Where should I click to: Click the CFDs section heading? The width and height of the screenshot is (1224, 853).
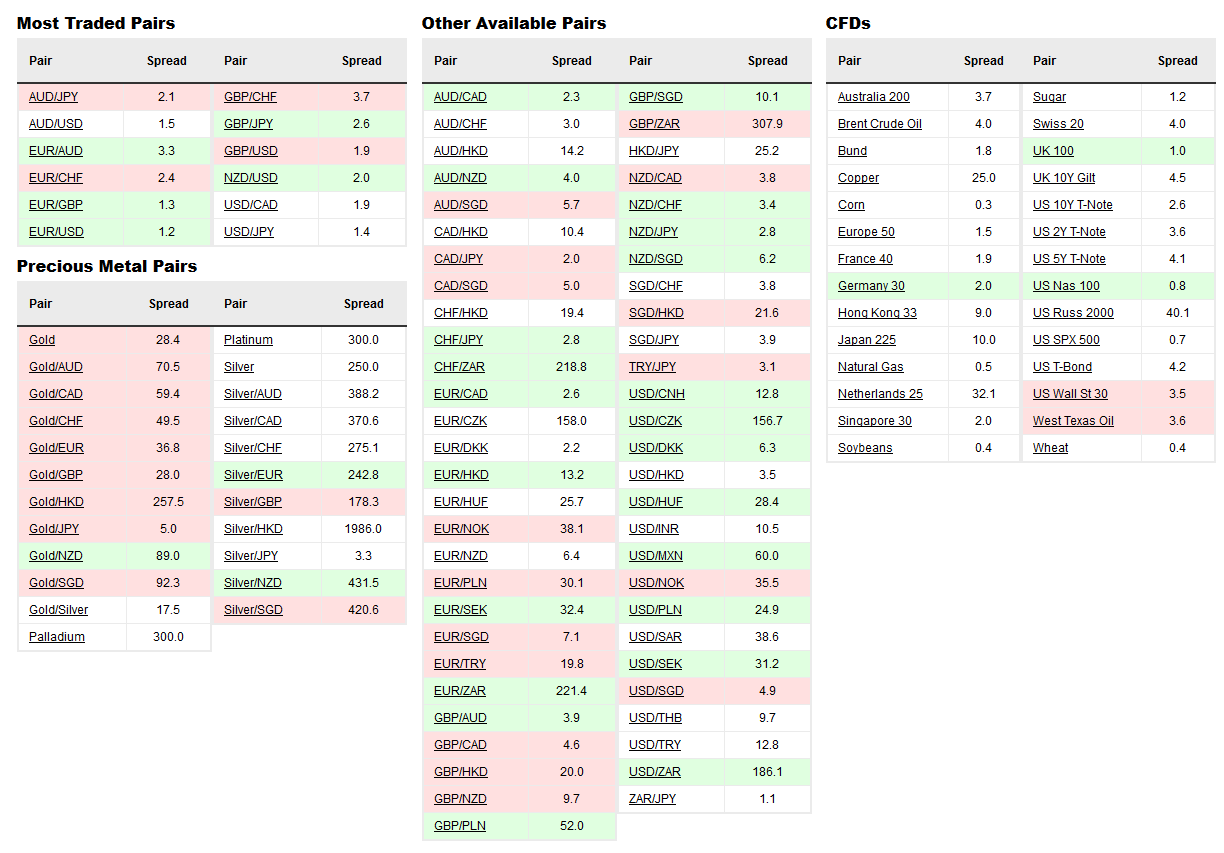pos(848,23)
